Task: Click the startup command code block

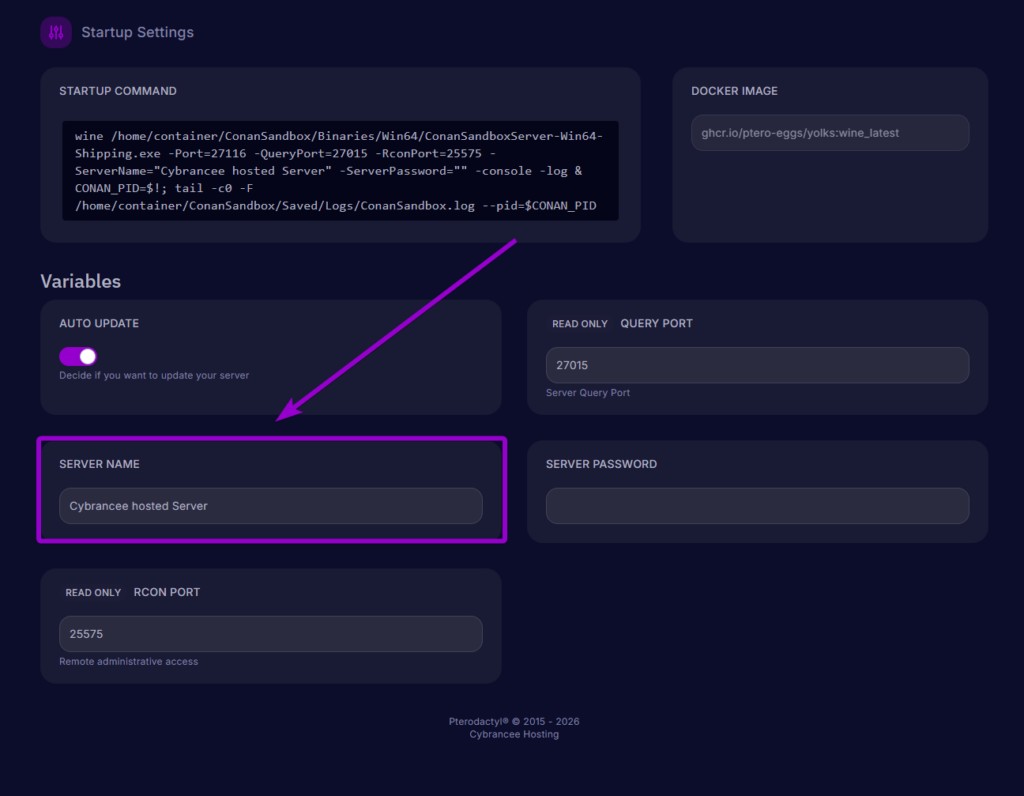Action: click(x=340, y=170)
